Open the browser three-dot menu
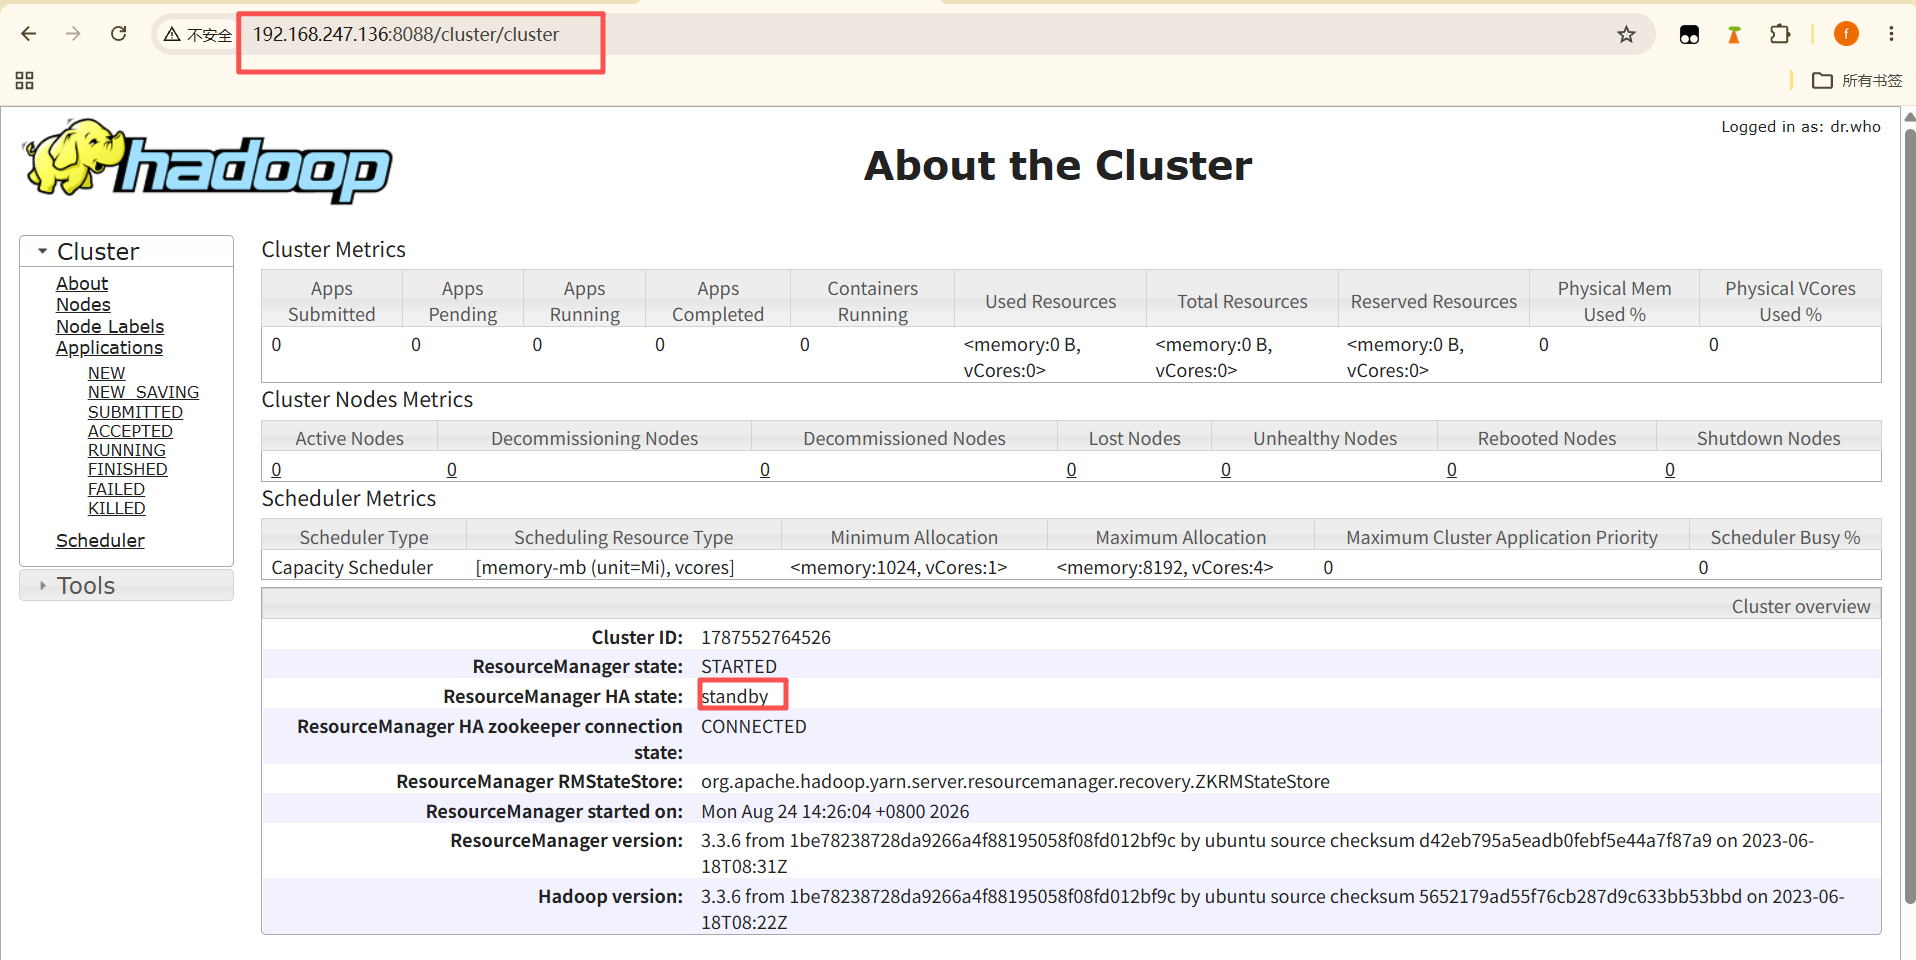1916x960 pixels. [1891, 34]
